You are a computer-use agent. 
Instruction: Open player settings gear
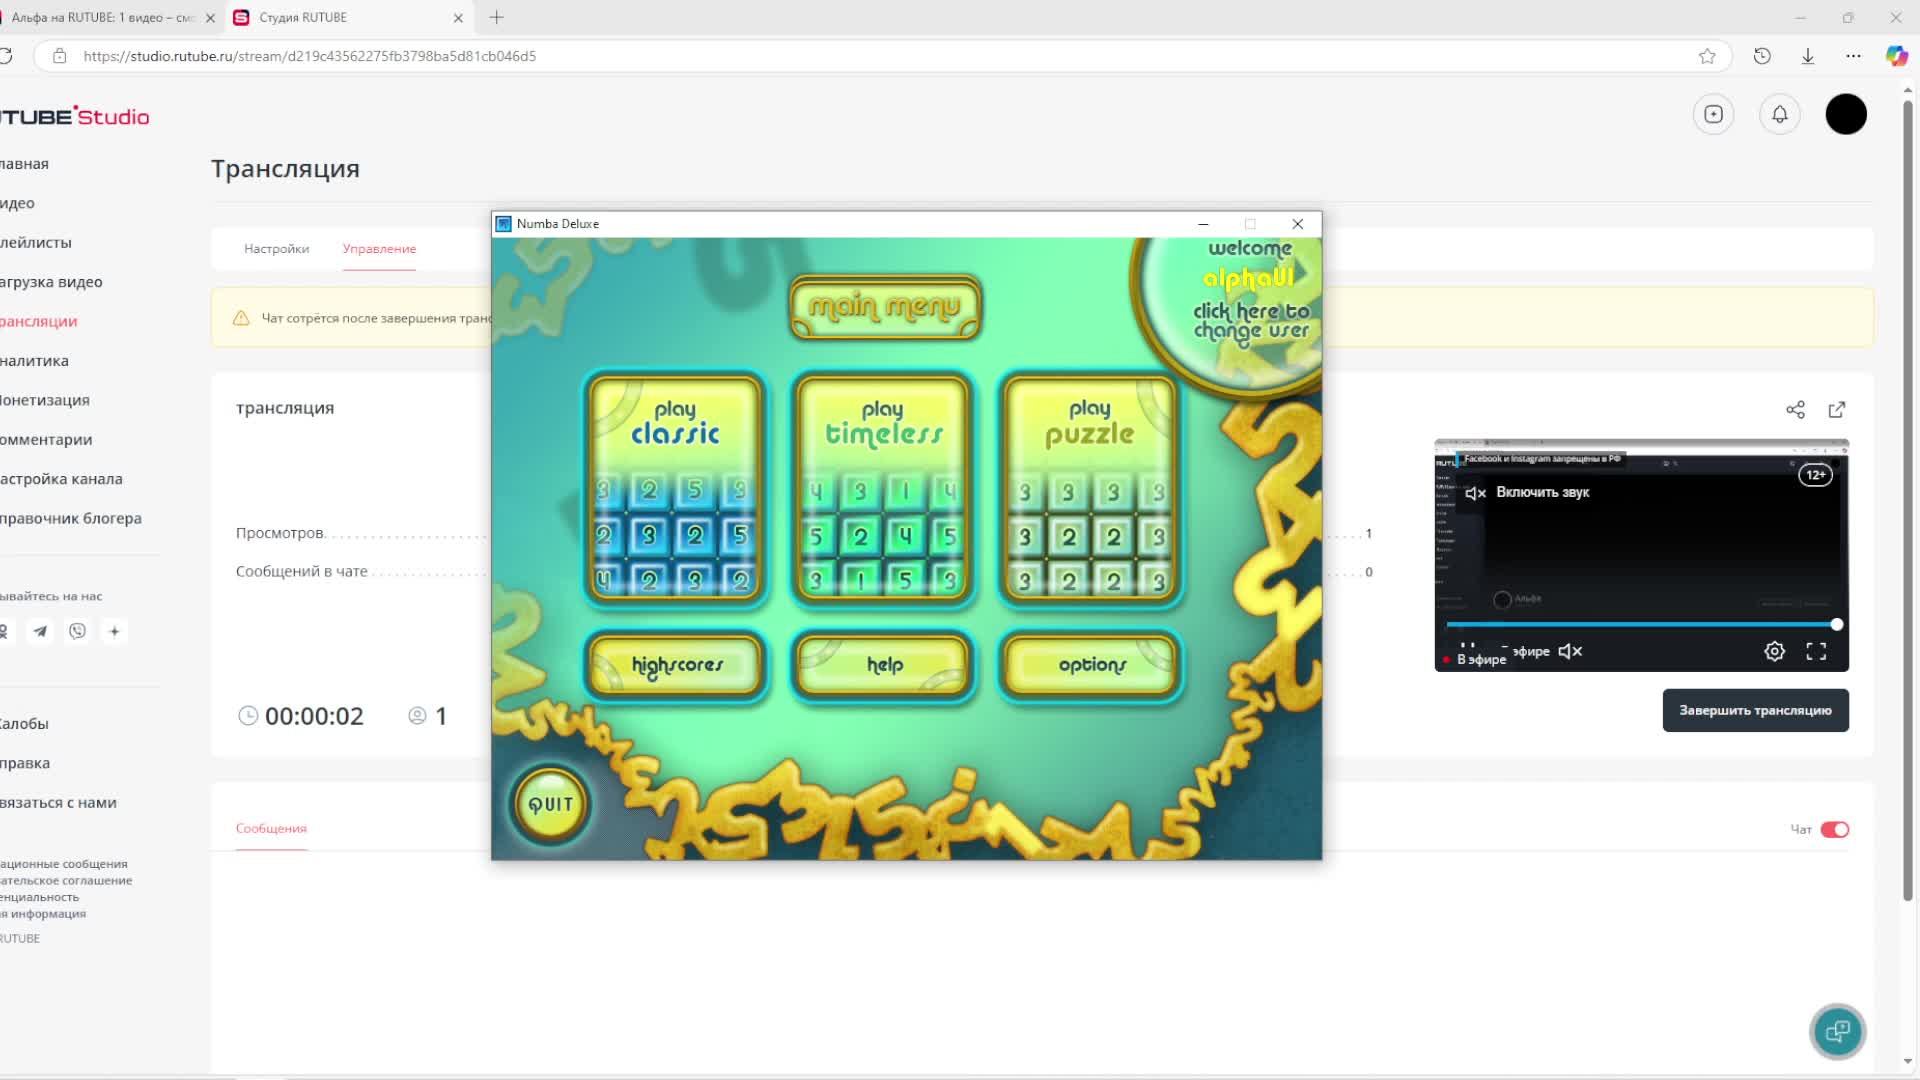pos(1774,652)
